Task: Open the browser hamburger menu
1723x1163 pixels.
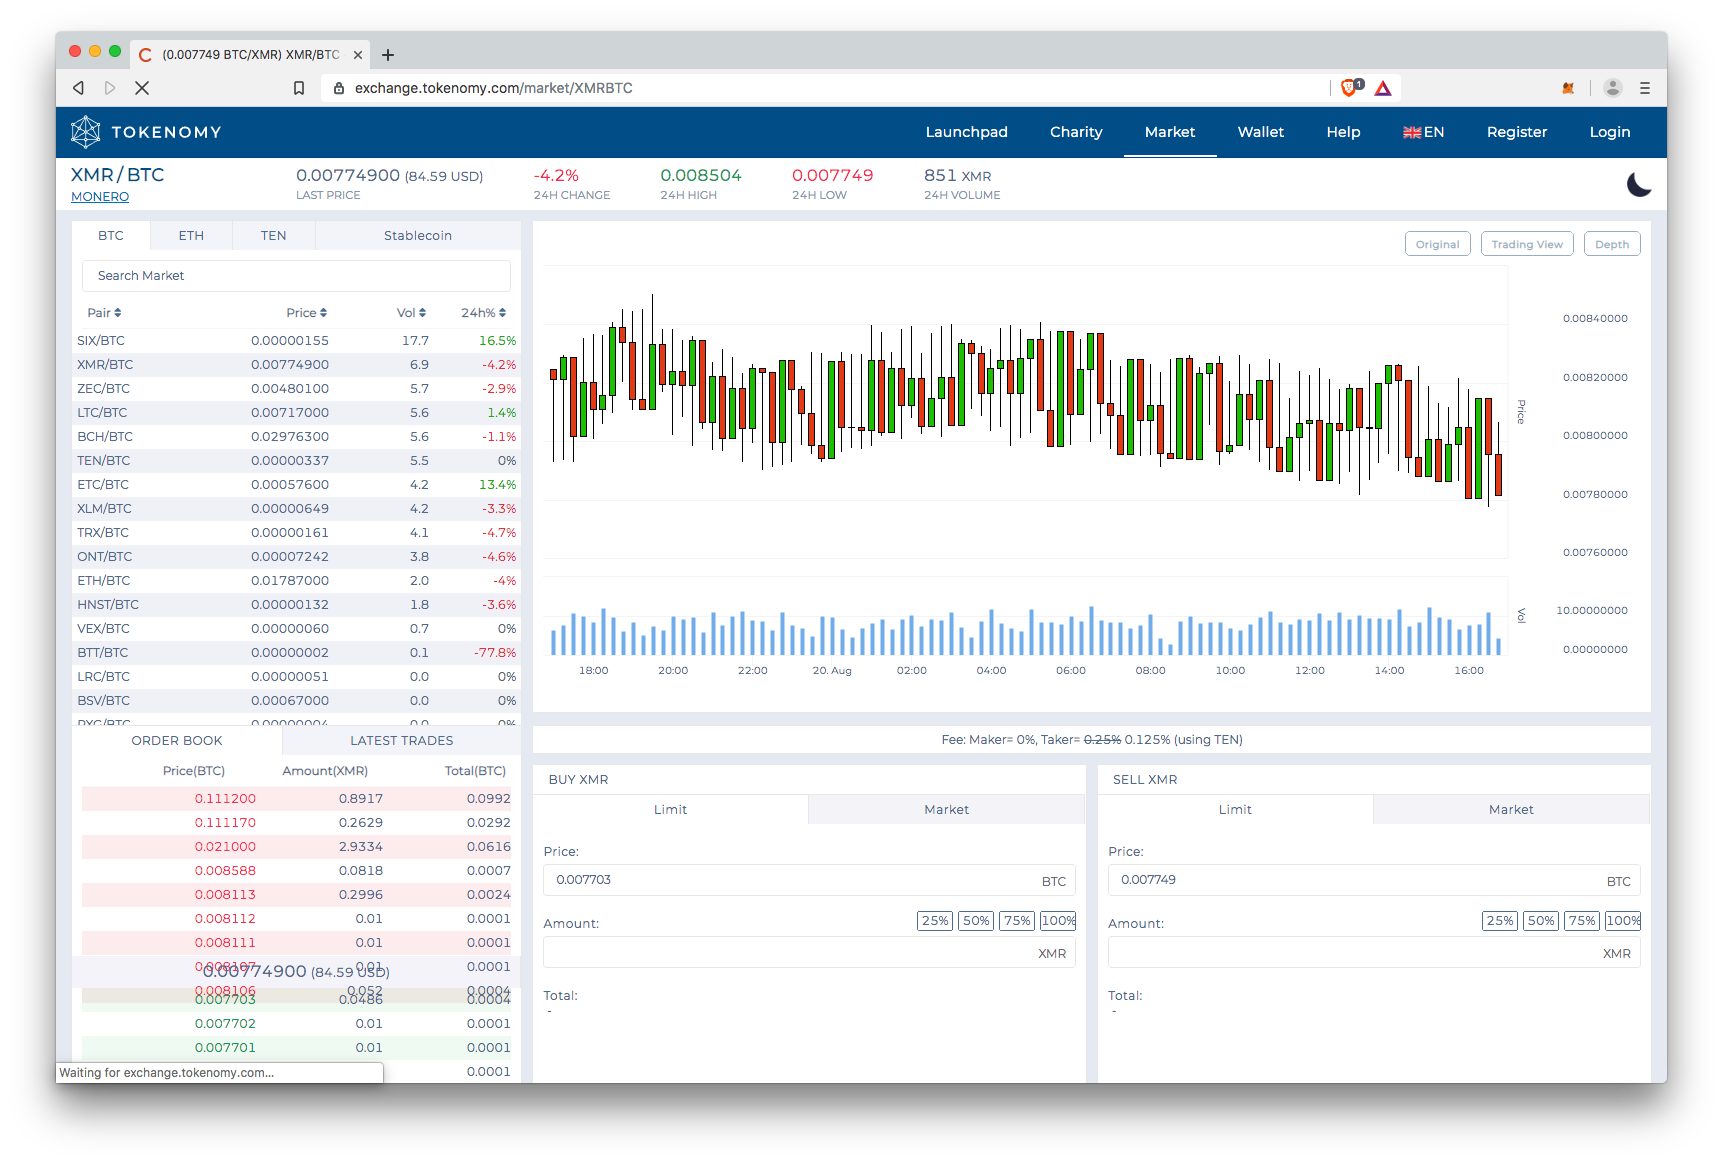Action: click(x=1644, y=88)
